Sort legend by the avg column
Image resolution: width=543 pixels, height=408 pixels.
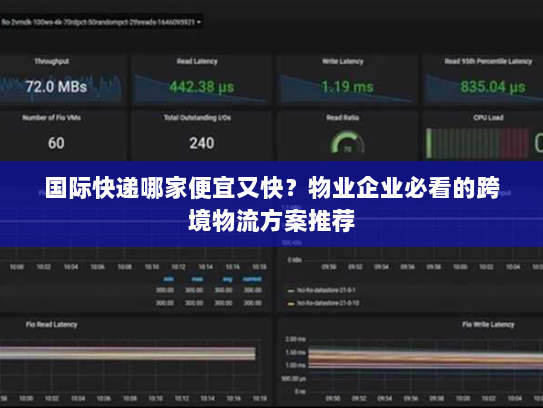[x=227, y=279]
